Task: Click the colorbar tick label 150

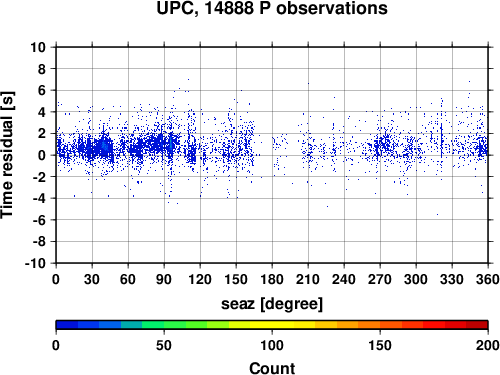Action: (x=380, y=345)
